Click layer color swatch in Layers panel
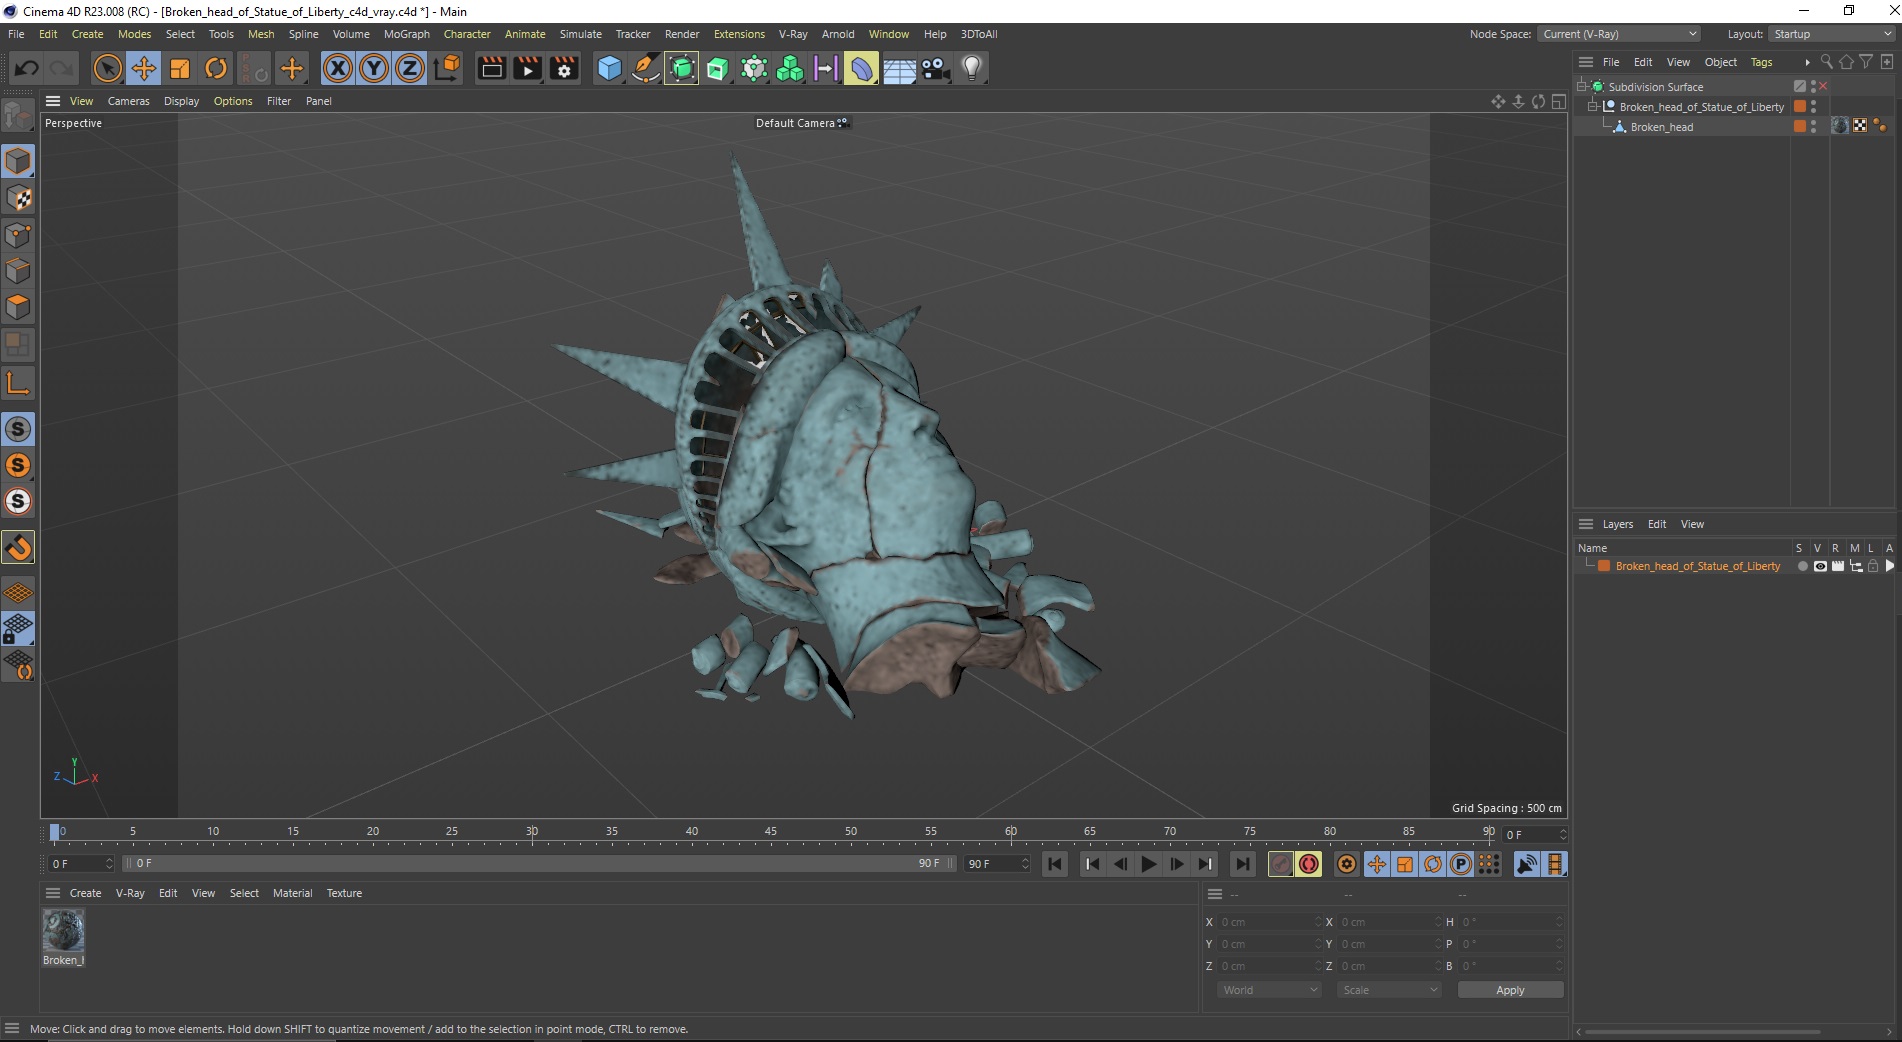Viewport: 1902px width, 1042px height. click(x=1604, y=566)
